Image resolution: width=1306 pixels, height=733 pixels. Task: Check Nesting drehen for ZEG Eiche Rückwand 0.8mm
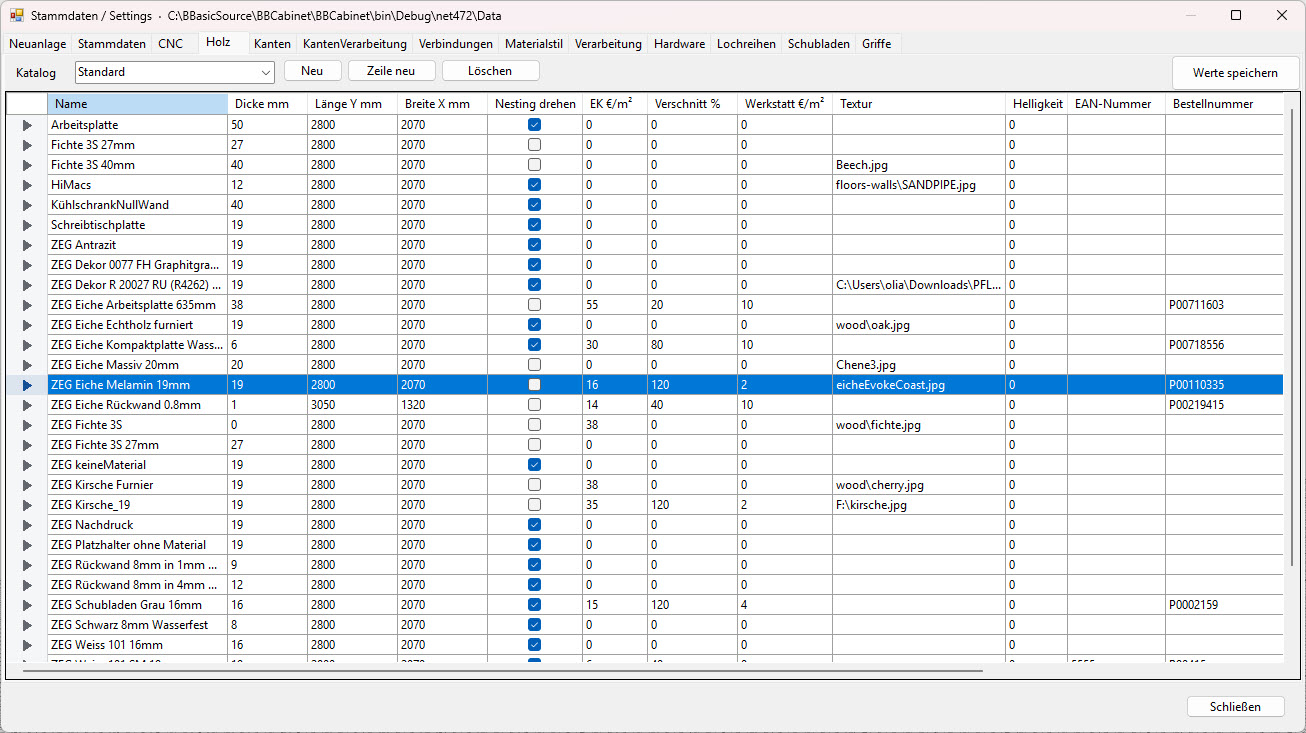pos(535,405)
